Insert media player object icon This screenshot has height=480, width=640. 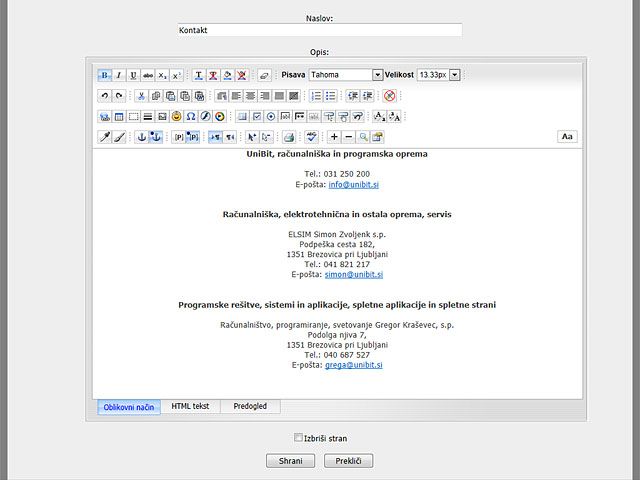(220, 117)
